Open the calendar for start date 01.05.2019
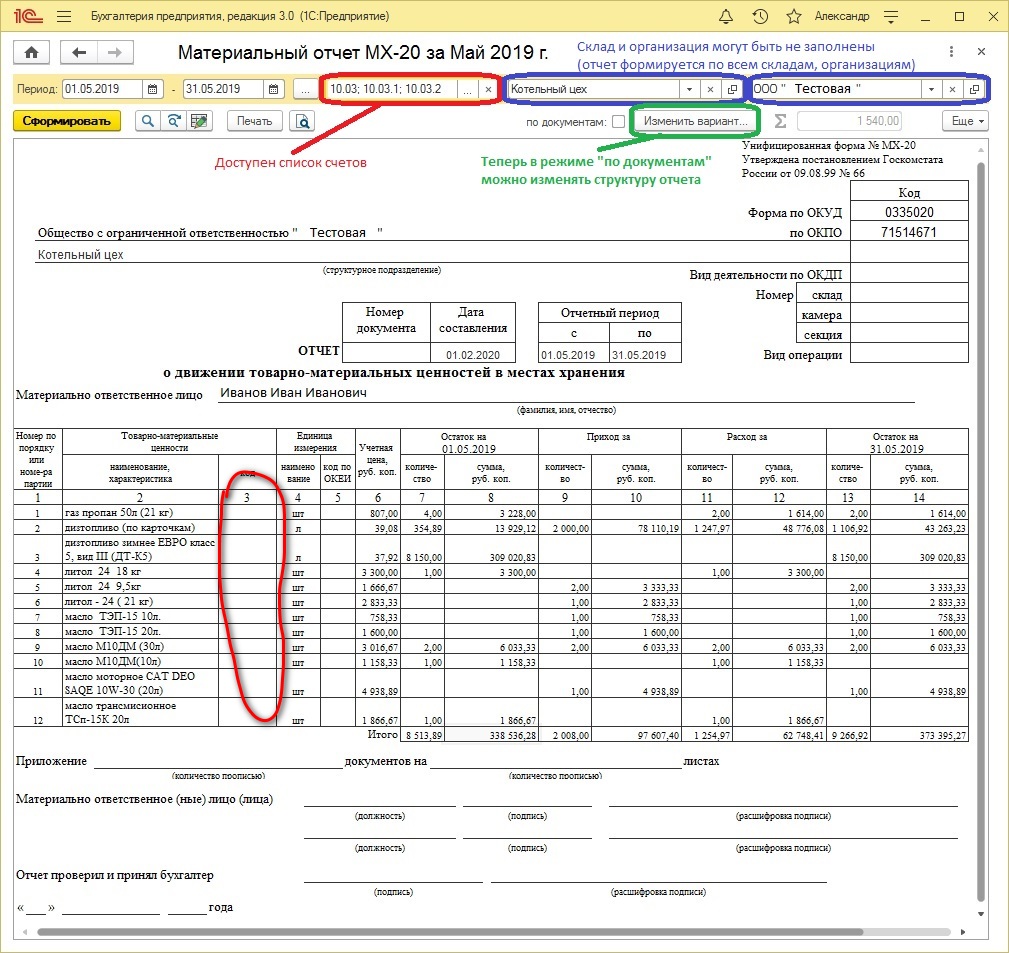This screenshot has width=1009, height=953. (x=153, y=89)
